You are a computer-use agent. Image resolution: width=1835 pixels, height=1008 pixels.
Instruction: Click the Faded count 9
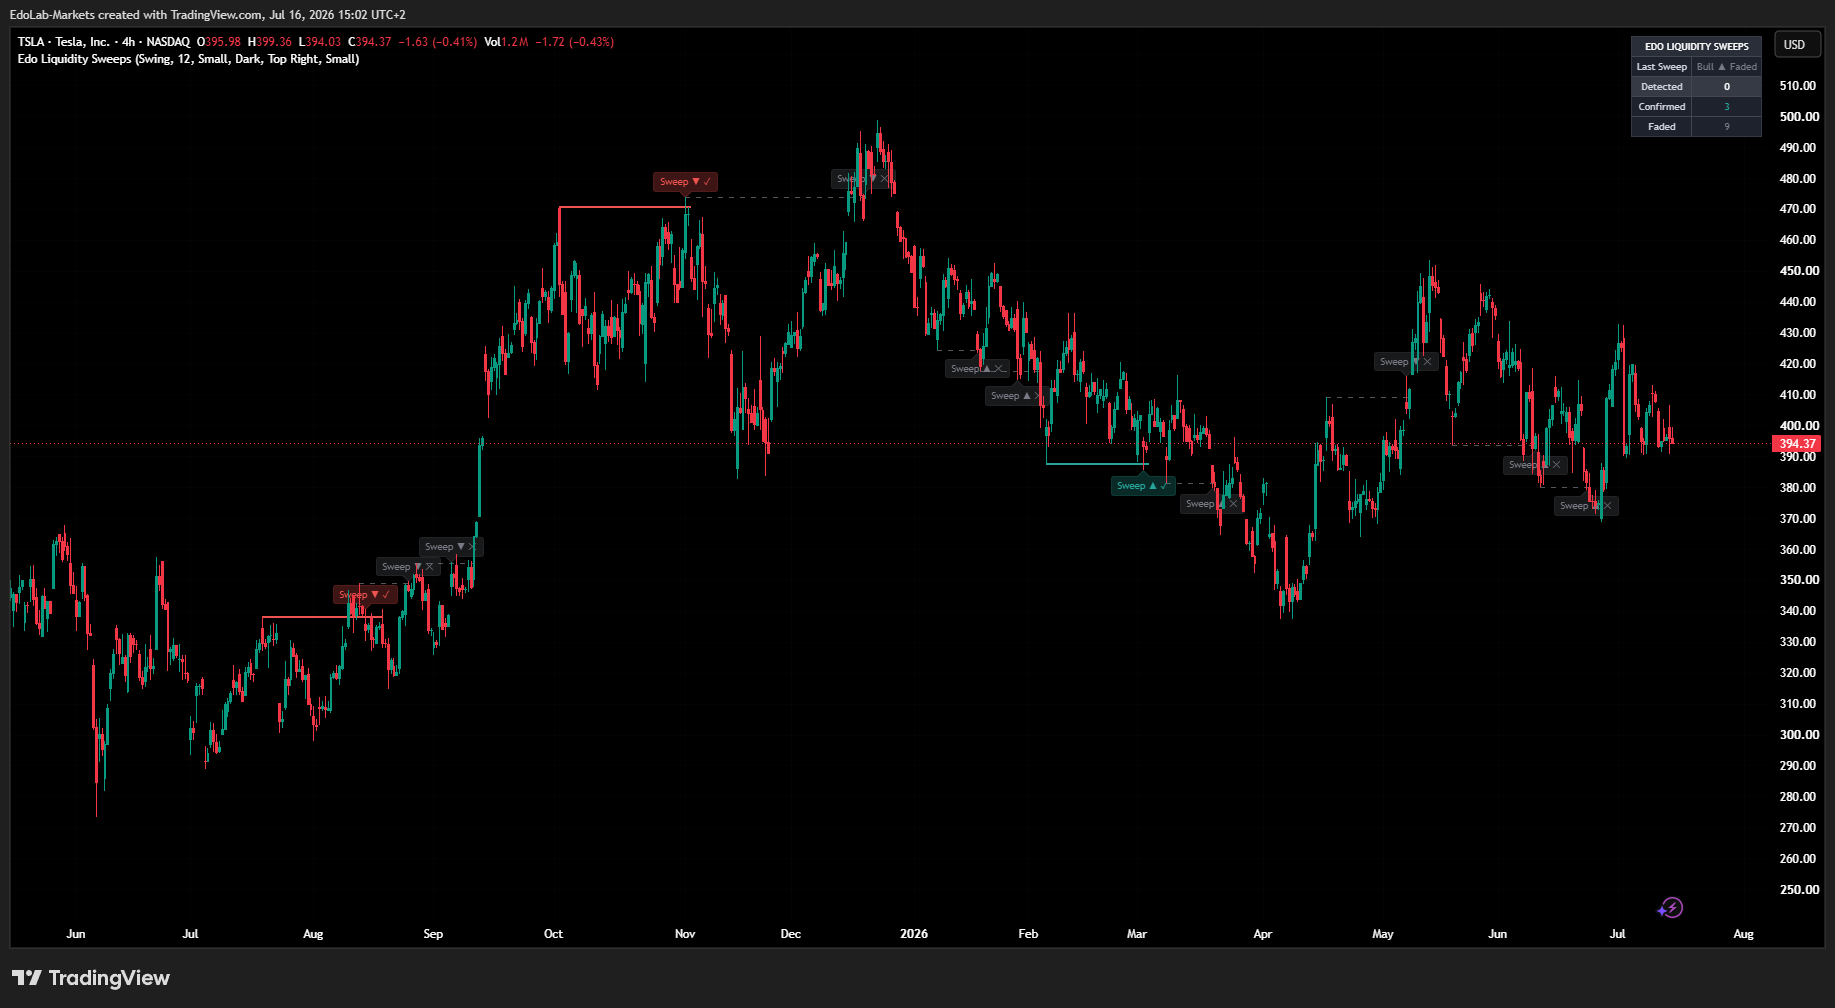[x=1726, y=127]
